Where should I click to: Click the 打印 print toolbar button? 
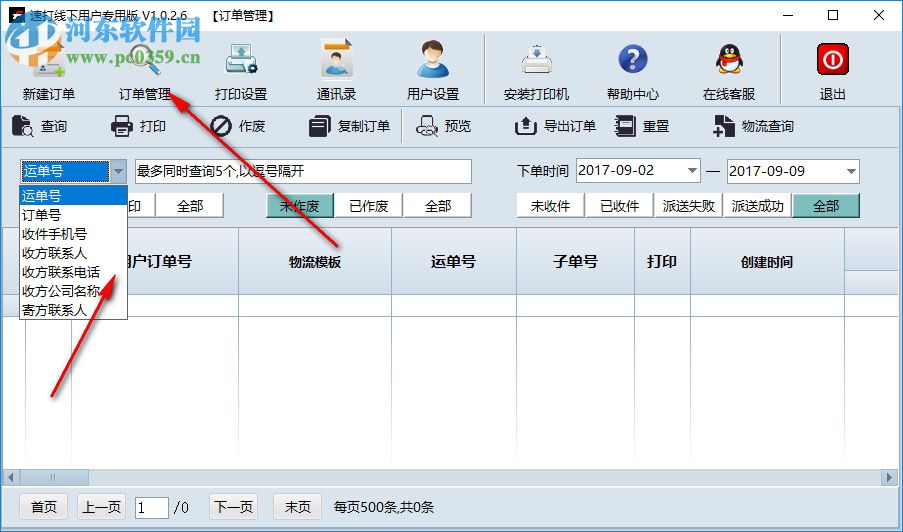(x=138, y=126)
